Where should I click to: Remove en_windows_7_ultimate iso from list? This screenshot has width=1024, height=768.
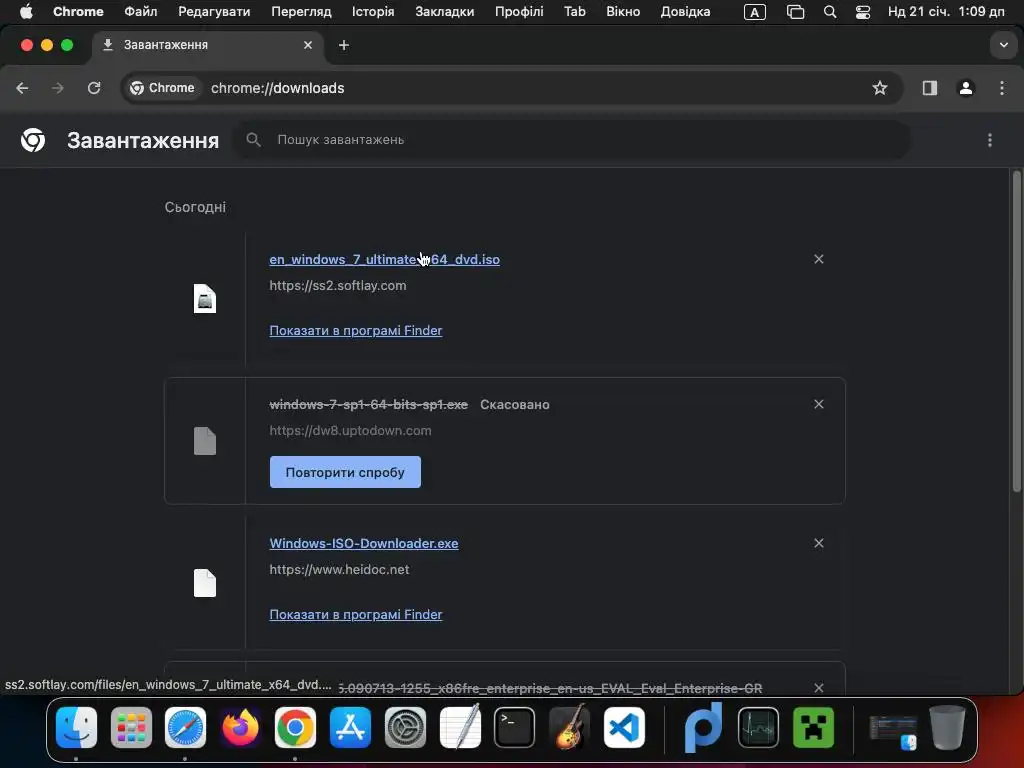[x=819, y=259]
